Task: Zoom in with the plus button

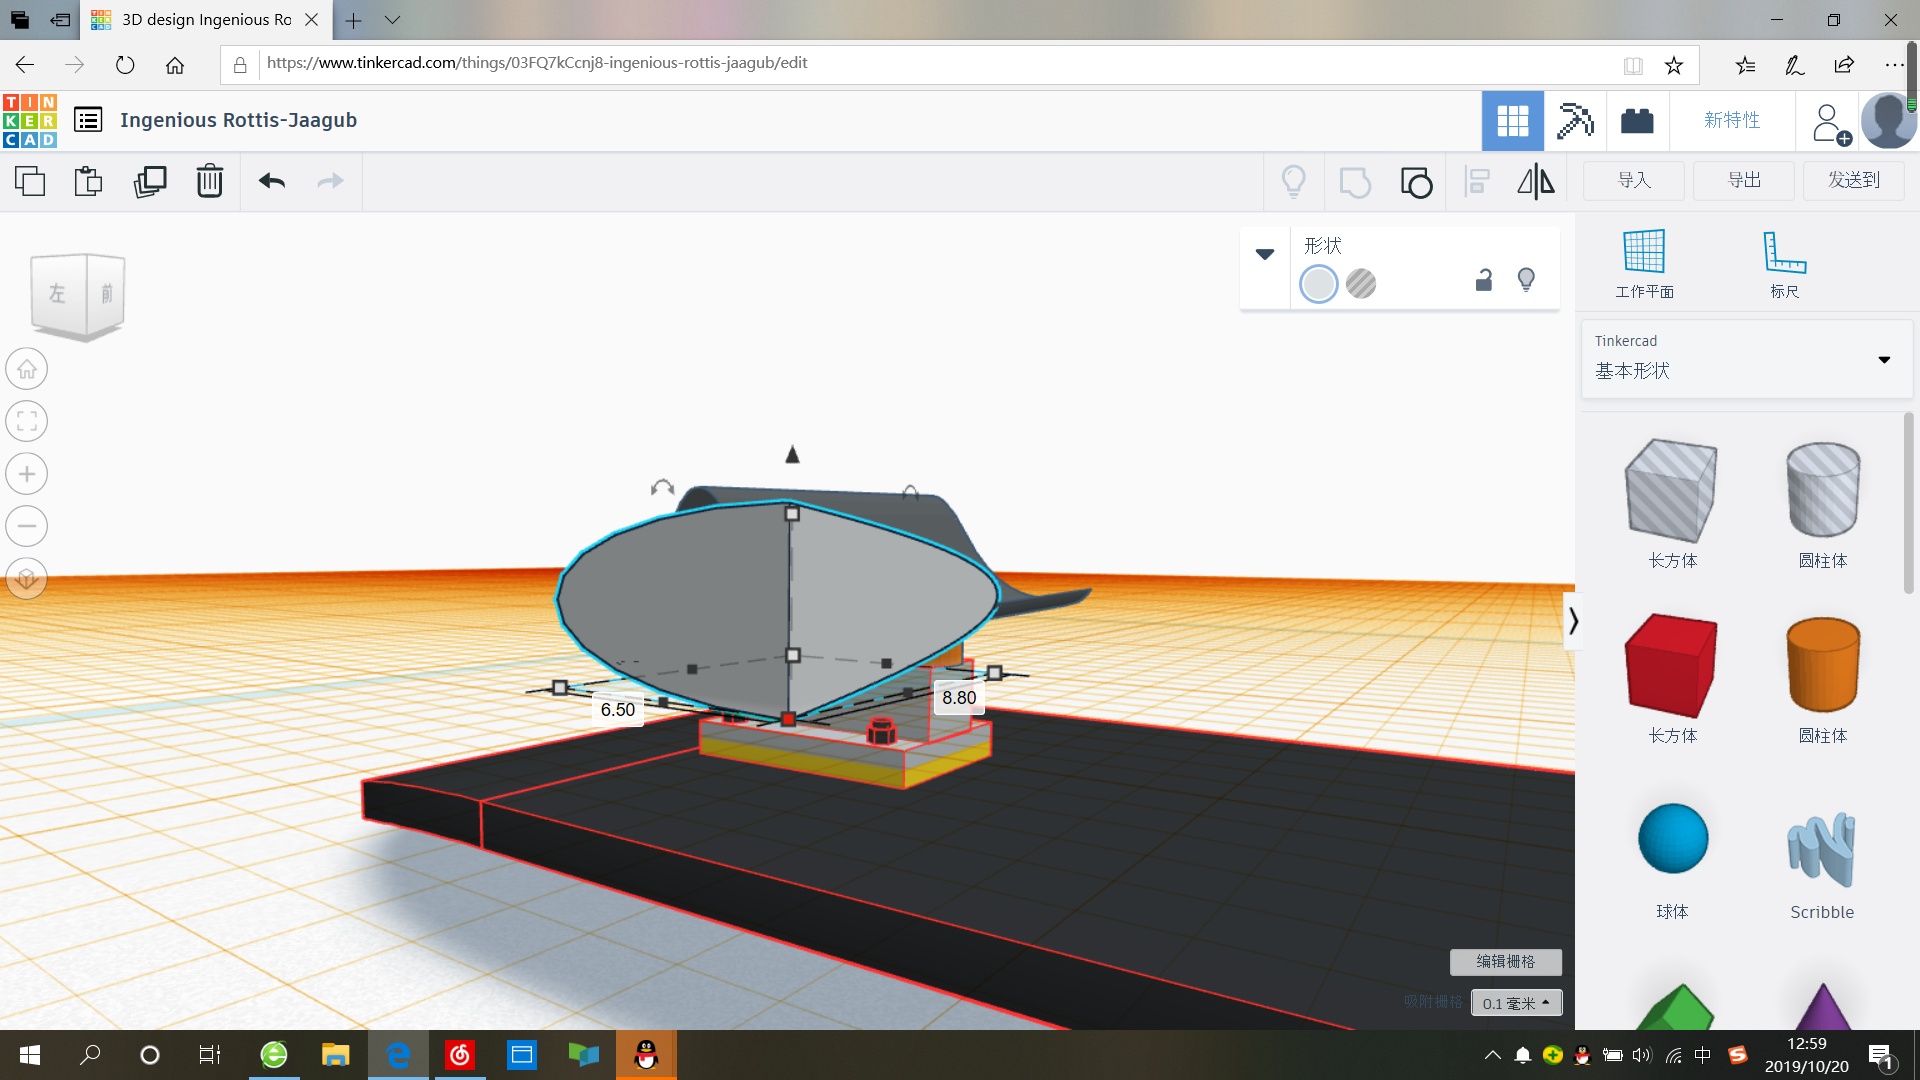Action: pos(27,474)
